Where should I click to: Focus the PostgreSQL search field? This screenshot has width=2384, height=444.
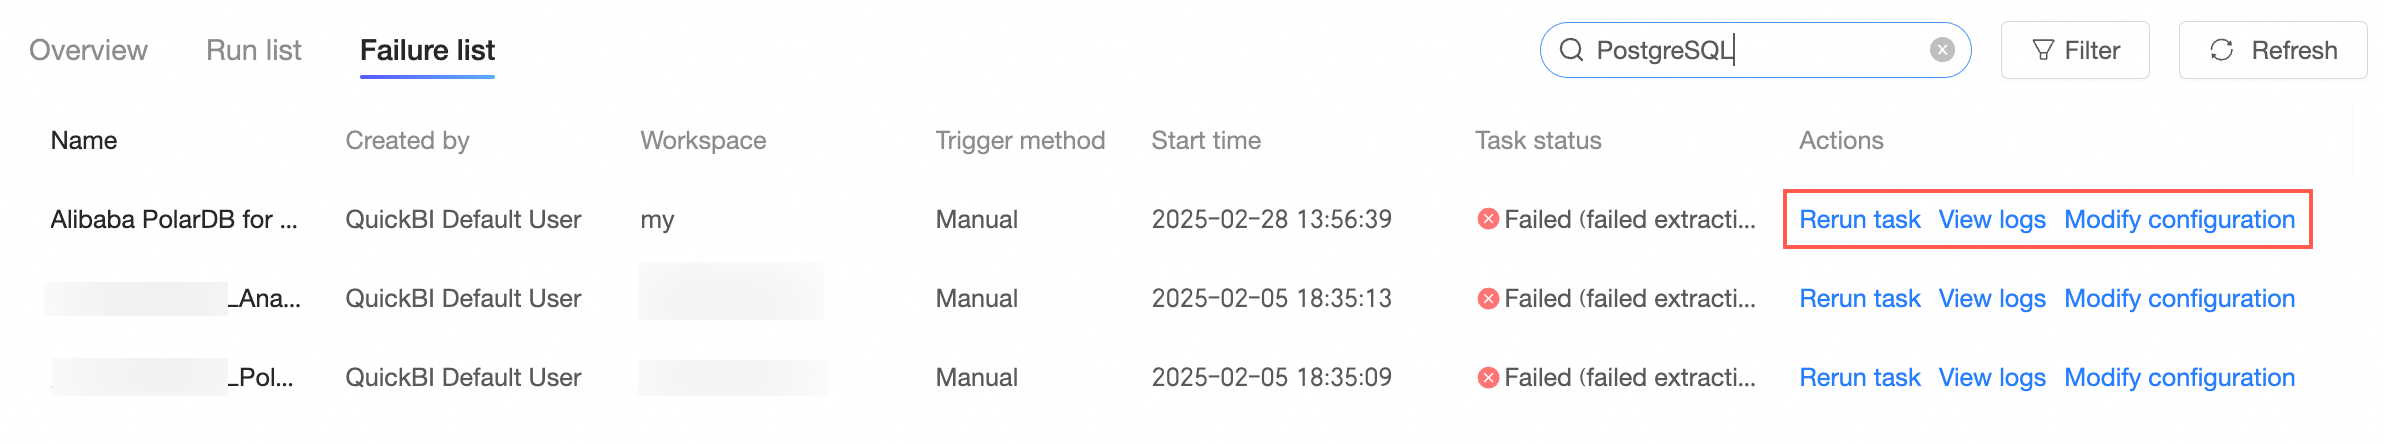coord(1750,50)
